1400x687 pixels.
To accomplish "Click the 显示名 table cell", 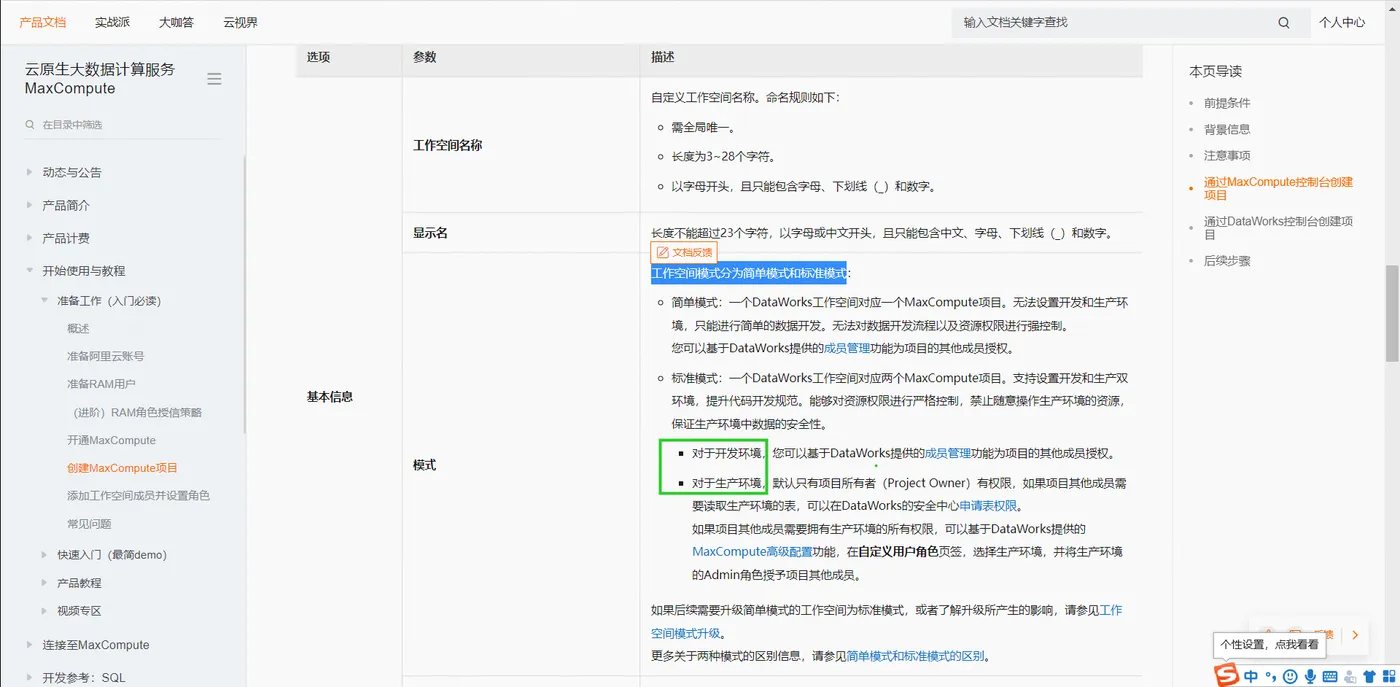I will tap(520, 232).
